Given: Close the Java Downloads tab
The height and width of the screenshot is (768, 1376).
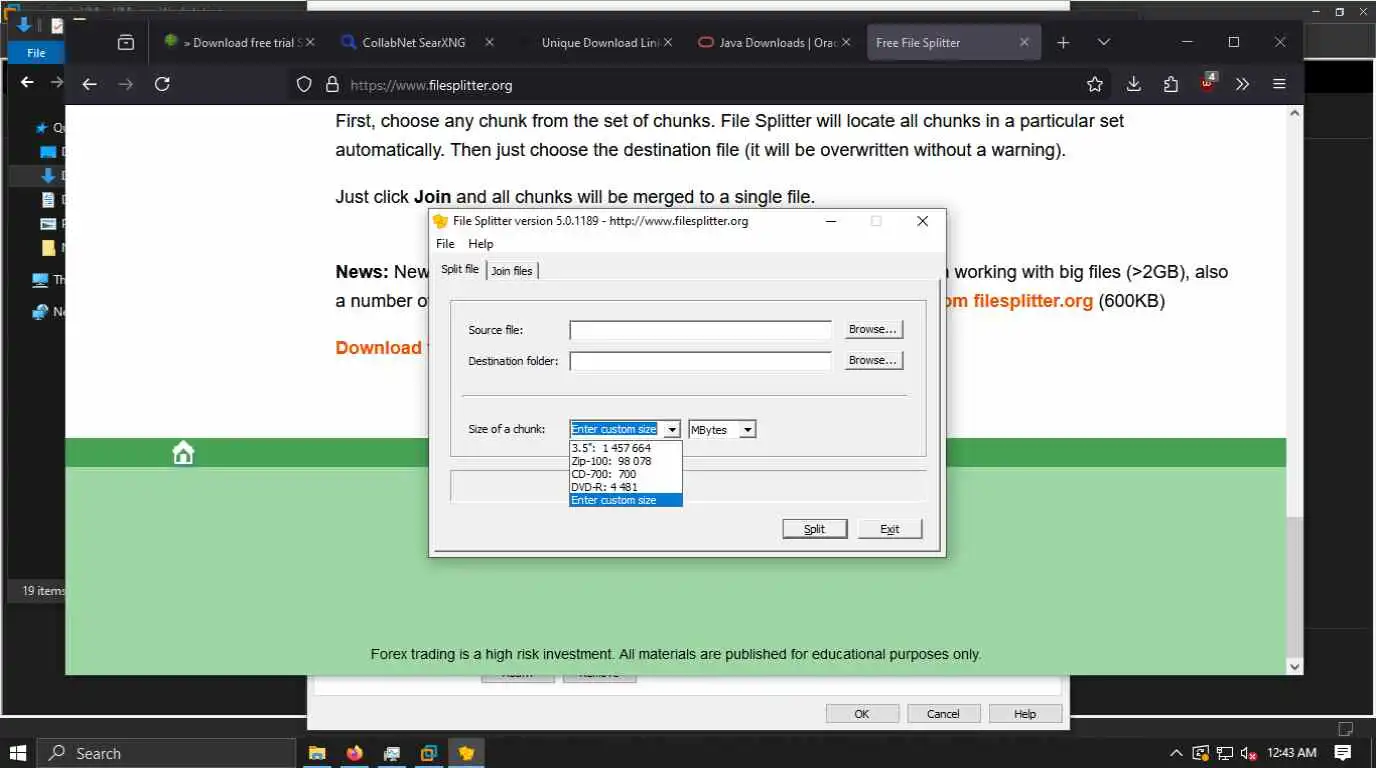Looking at the screenshot, I should 846,42.
